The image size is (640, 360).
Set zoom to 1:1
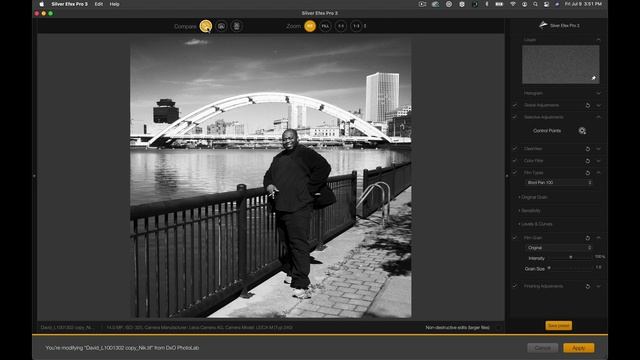341,26
